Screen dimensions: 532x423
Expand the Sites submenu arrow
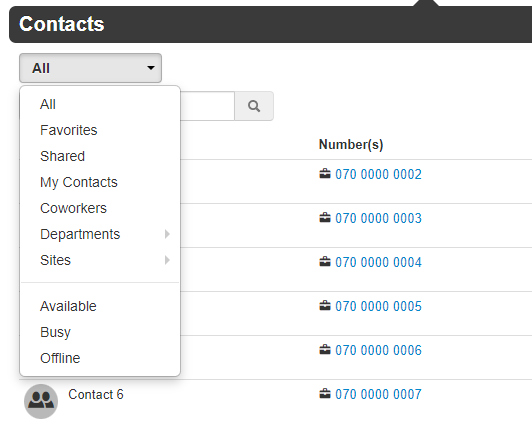tap(167, 260)
